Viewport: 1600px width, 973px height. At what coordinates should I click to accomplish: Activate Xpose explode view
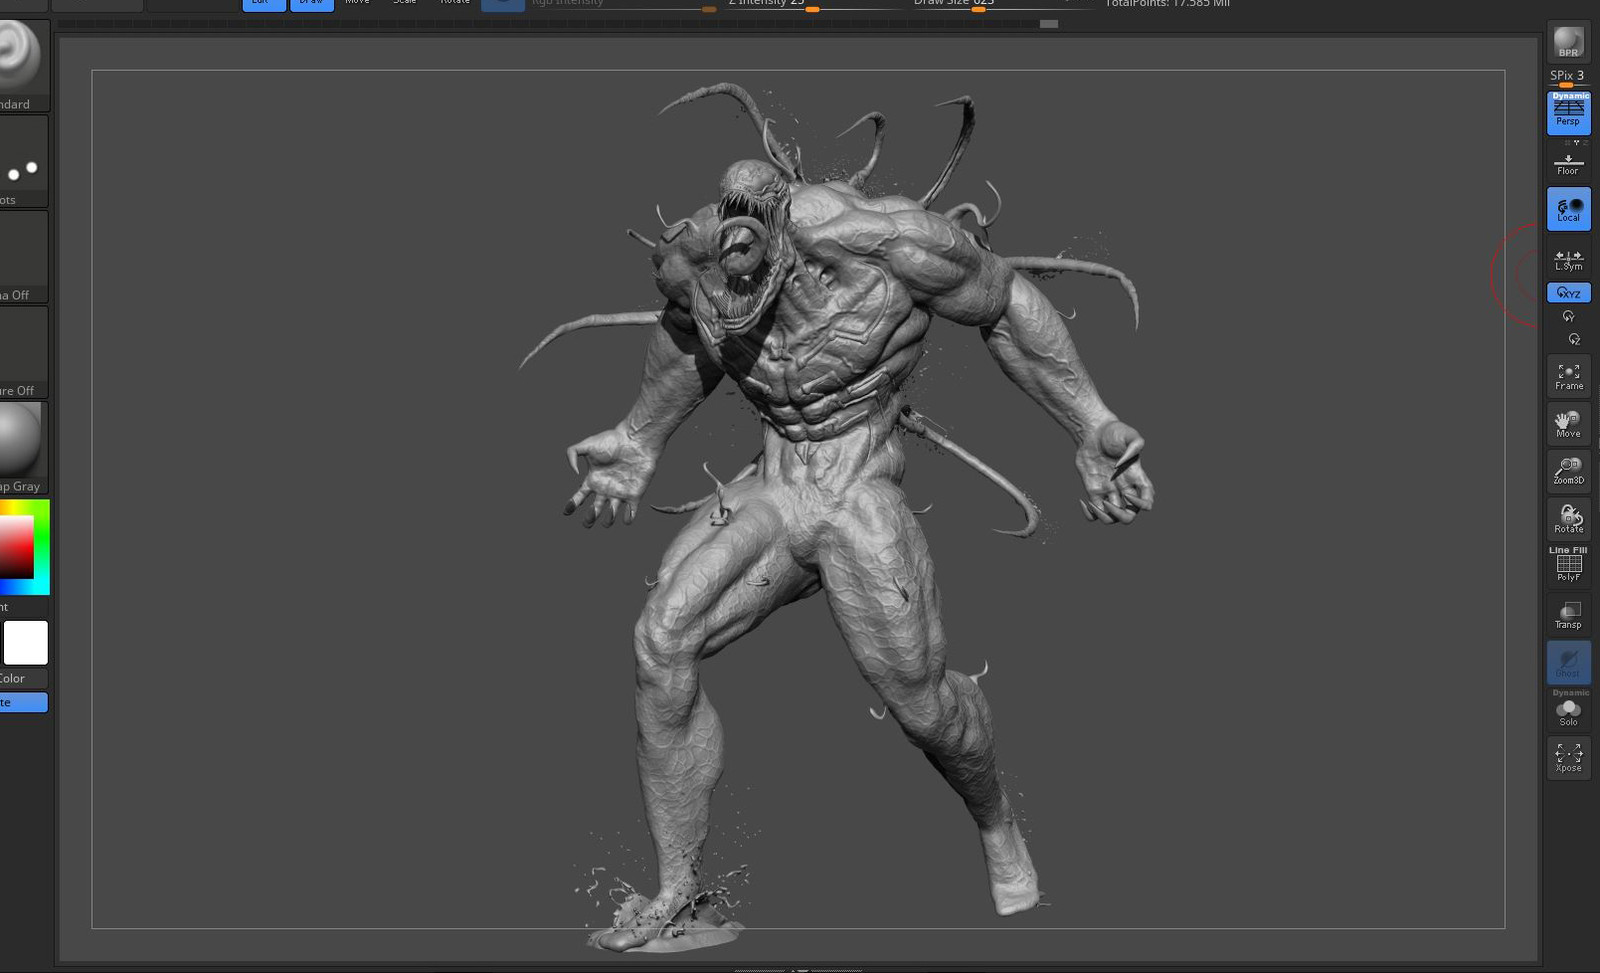click(1568, 758)
